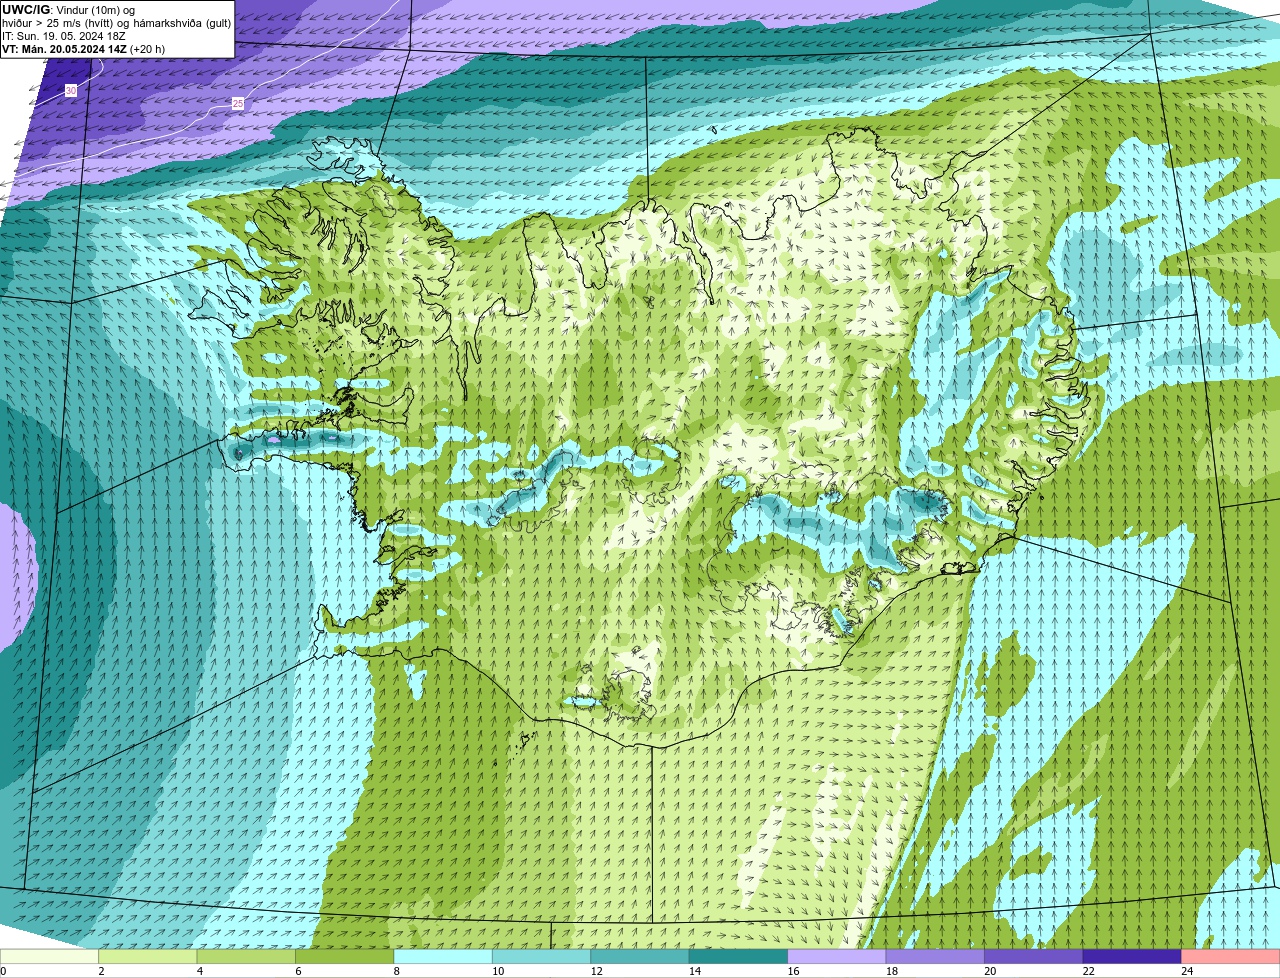Click the legend scale value "4"
1280x978 pixels.
tap(198, 971)
